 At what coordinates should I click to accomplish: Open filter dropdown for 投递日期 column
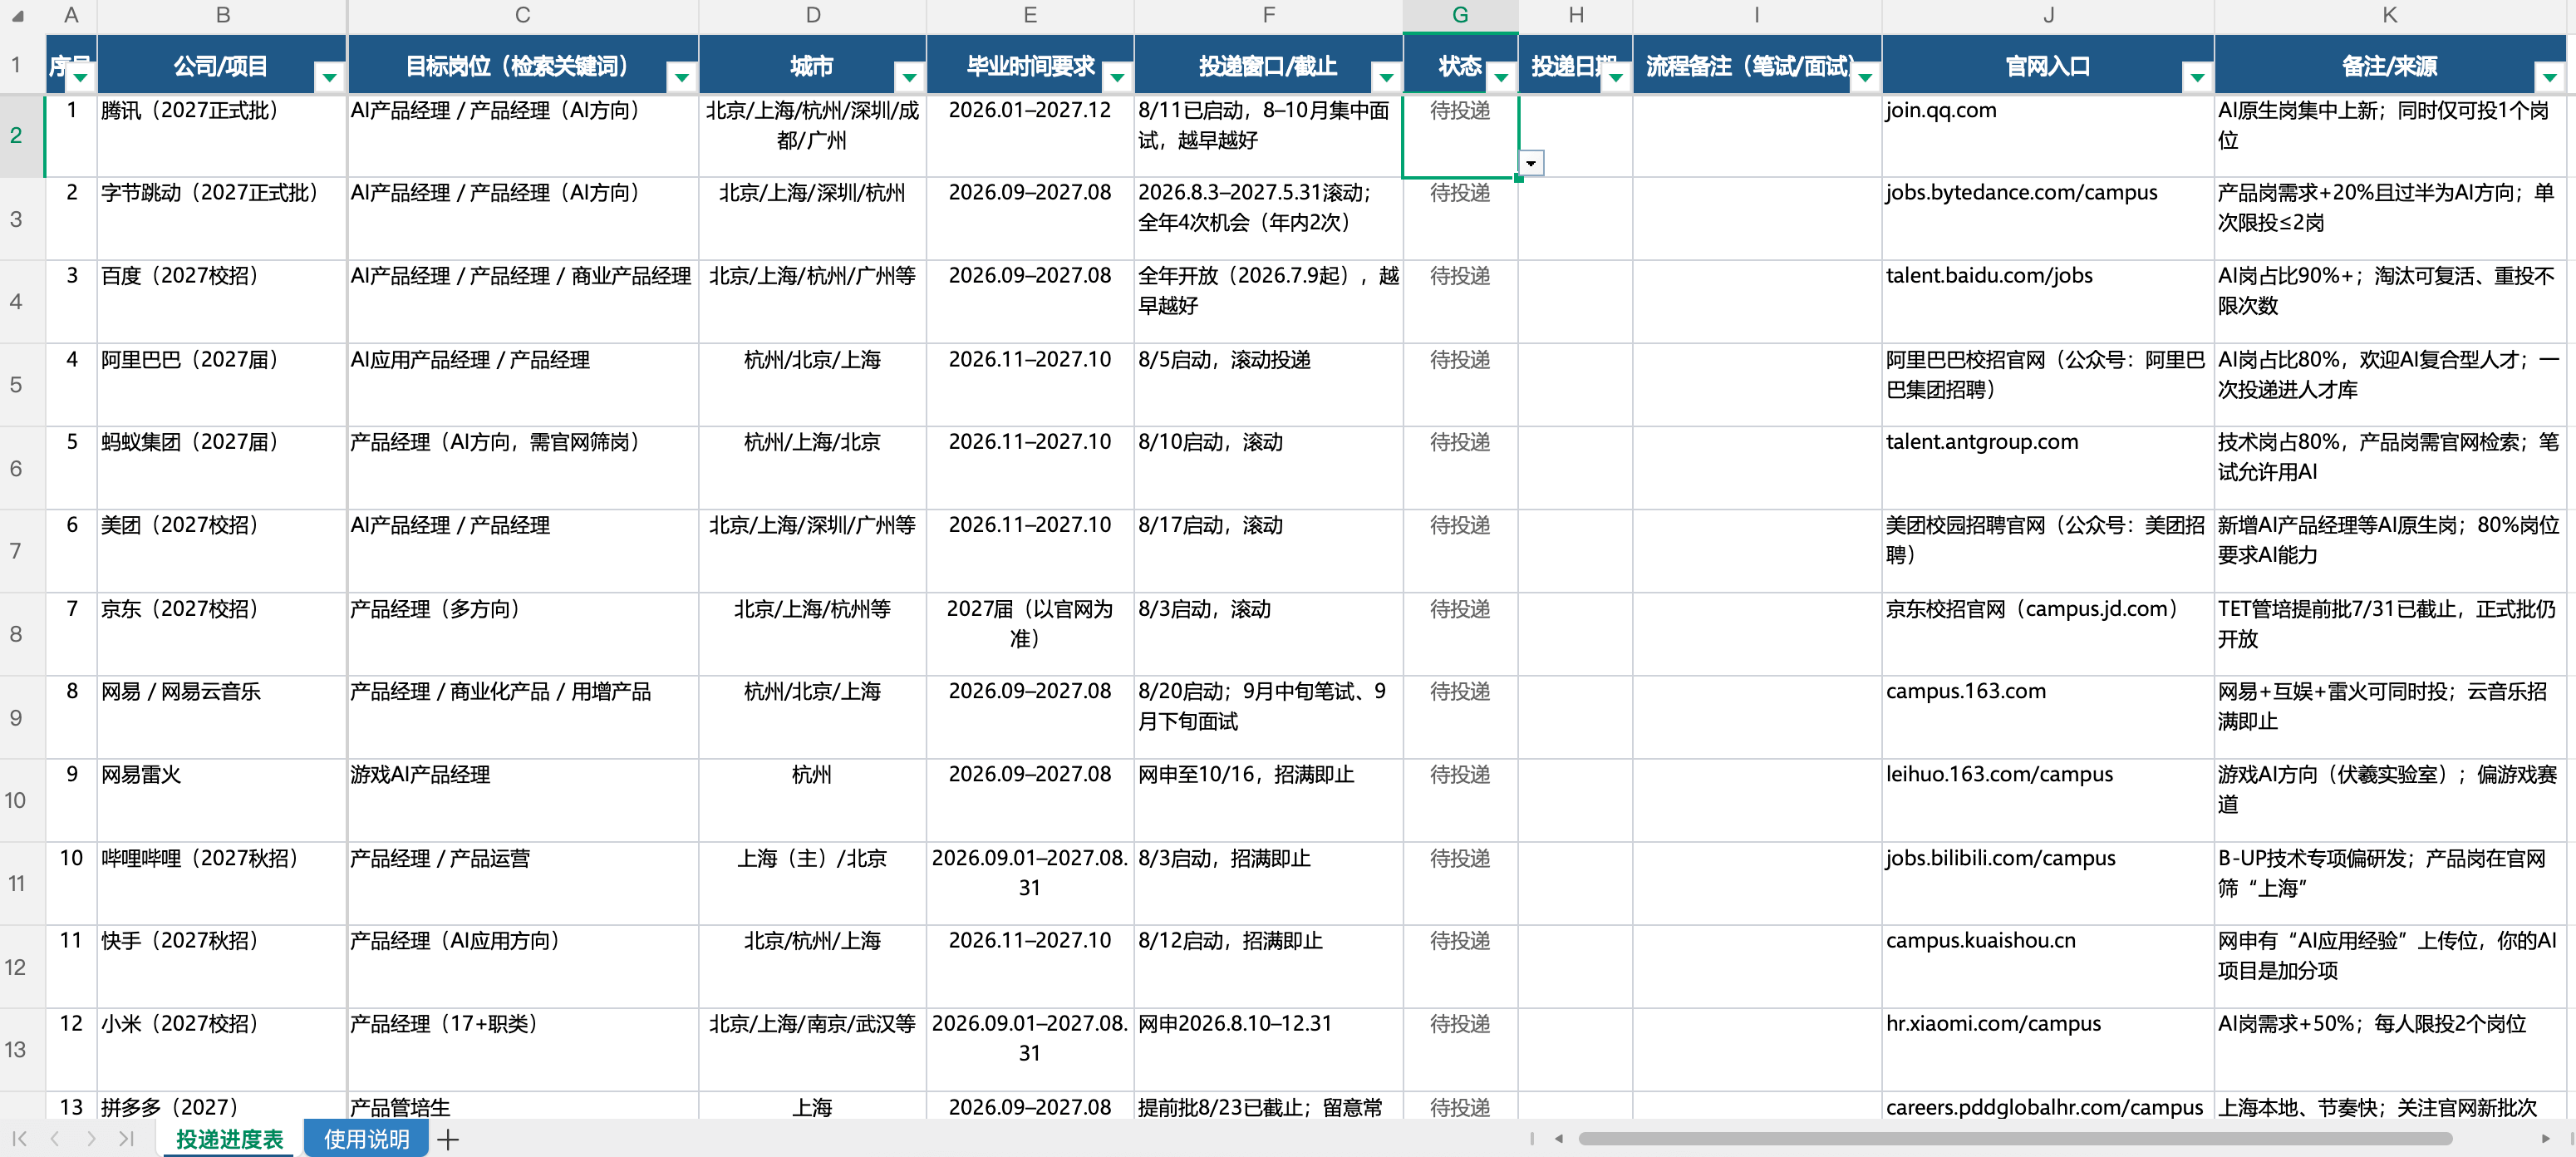pyautogui.click(x=1617, y=77)
